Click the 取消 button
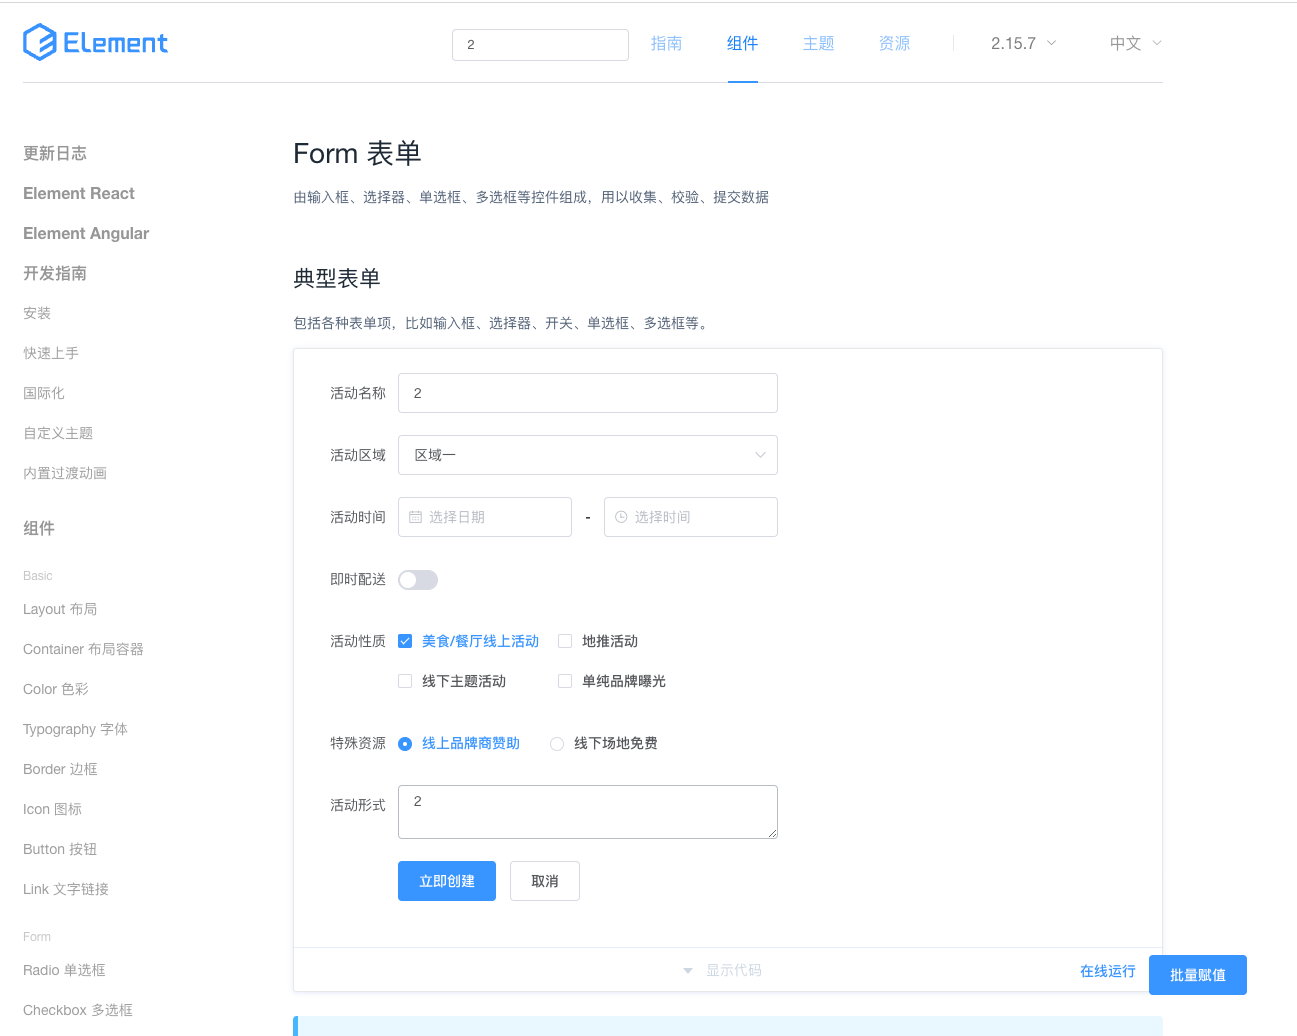 point(545,881)
